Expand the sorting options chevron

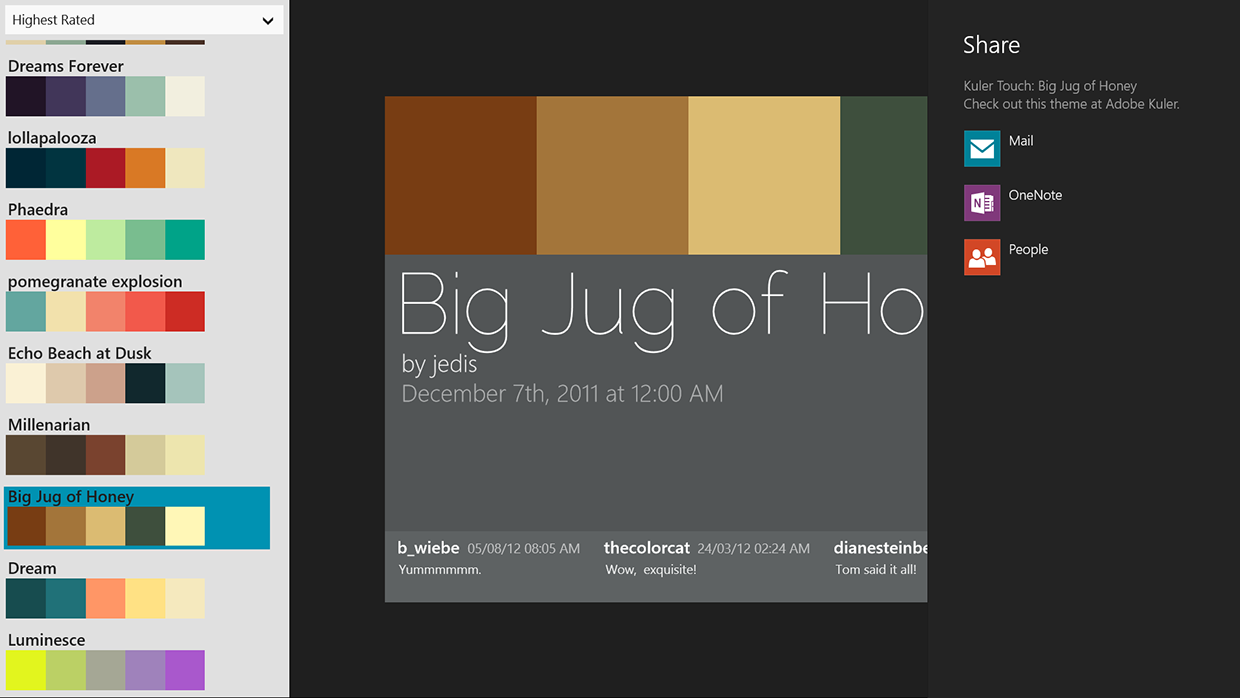(267, 19)
